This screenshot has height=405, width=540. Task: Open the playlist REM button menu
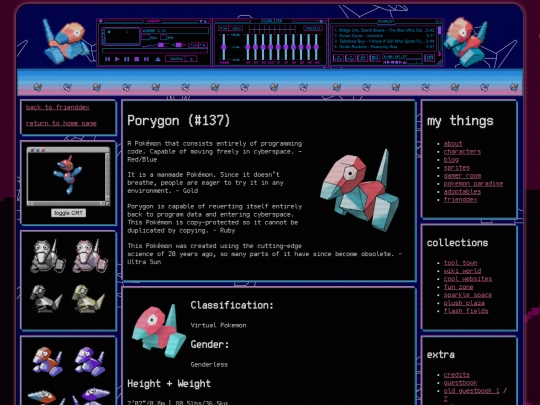tap(351, 58)
